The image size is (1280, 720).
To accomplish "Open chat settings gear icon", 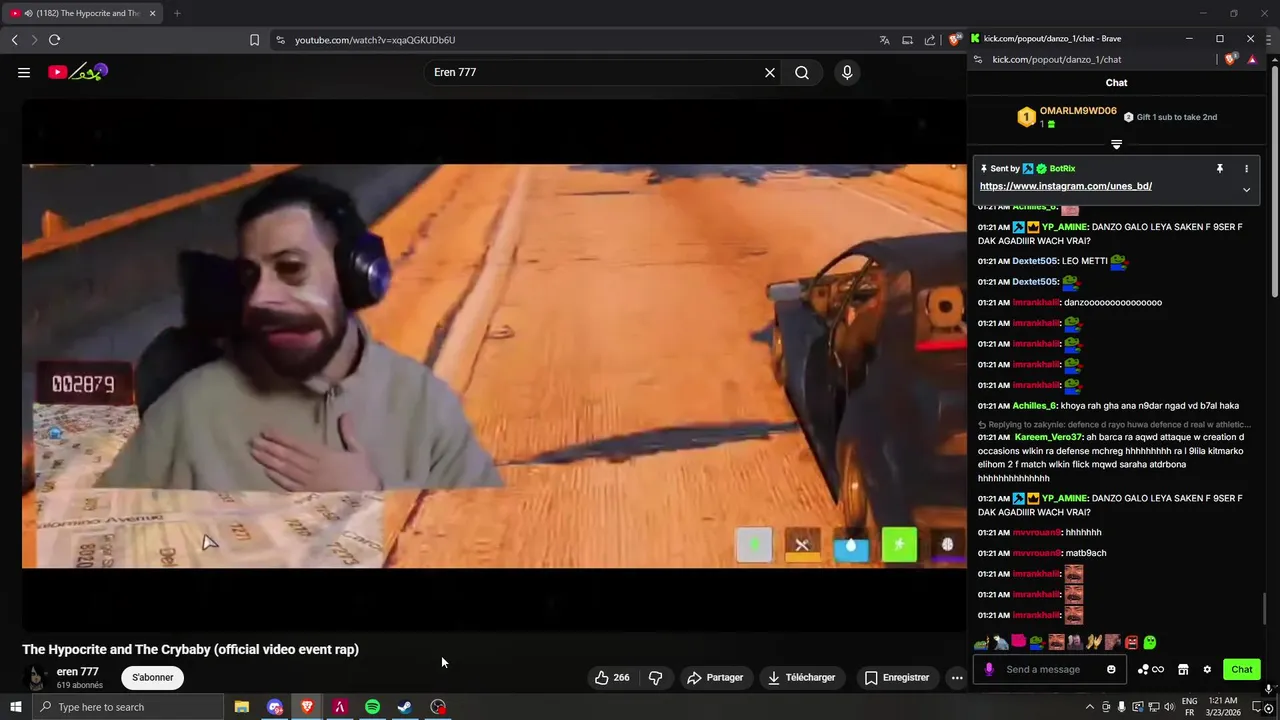I will [x=1207, y=669].
